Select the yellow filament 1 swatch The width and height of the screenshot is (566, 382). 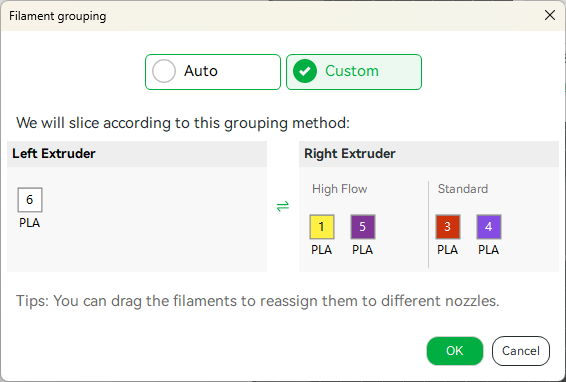pyautogui.click(x=322, y=227)
